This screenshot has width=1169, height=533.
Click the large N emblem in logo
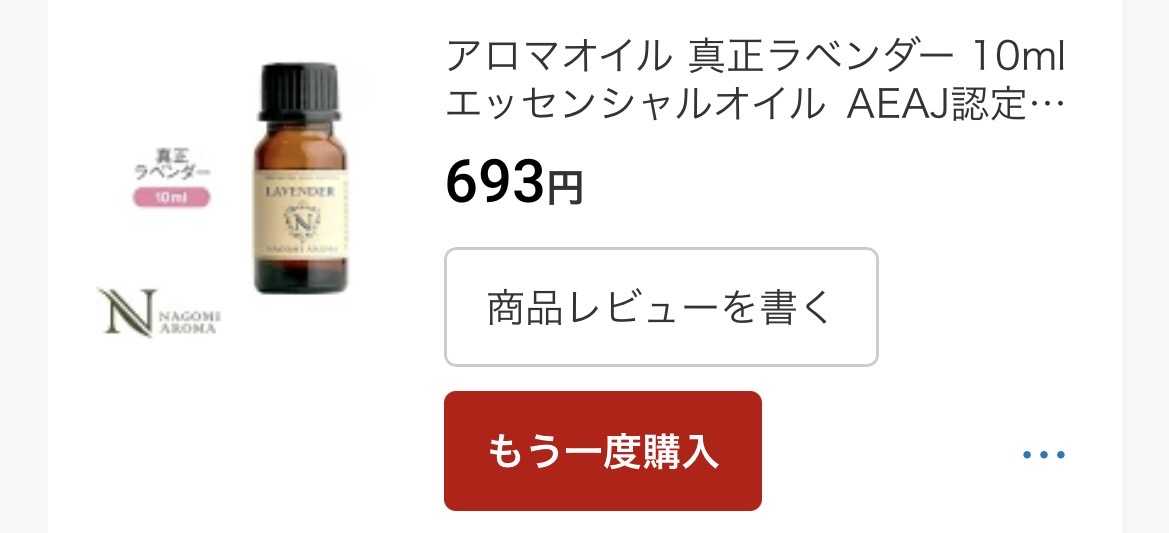coord(127,312)
